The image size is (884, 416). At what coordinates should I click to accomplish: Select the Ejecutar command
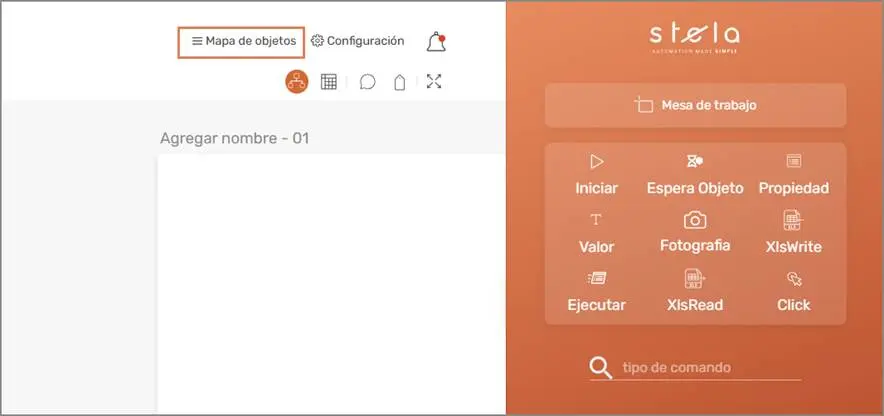pyautogui.click(x=597, y=291)
